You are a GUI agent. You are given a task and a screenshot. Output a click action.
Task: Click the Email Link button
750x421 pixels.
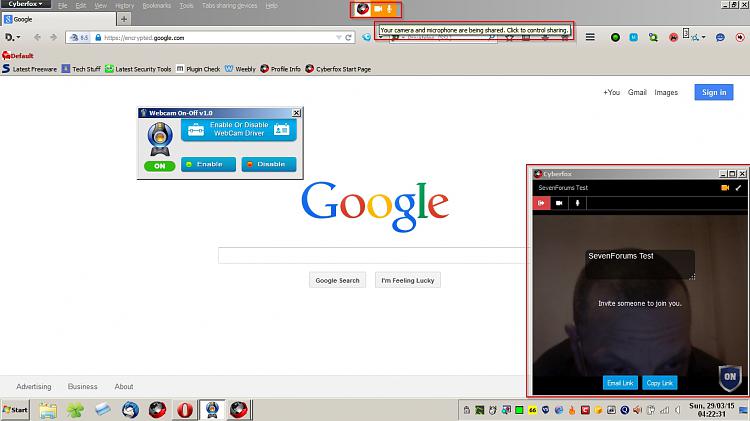coord(620,383)
